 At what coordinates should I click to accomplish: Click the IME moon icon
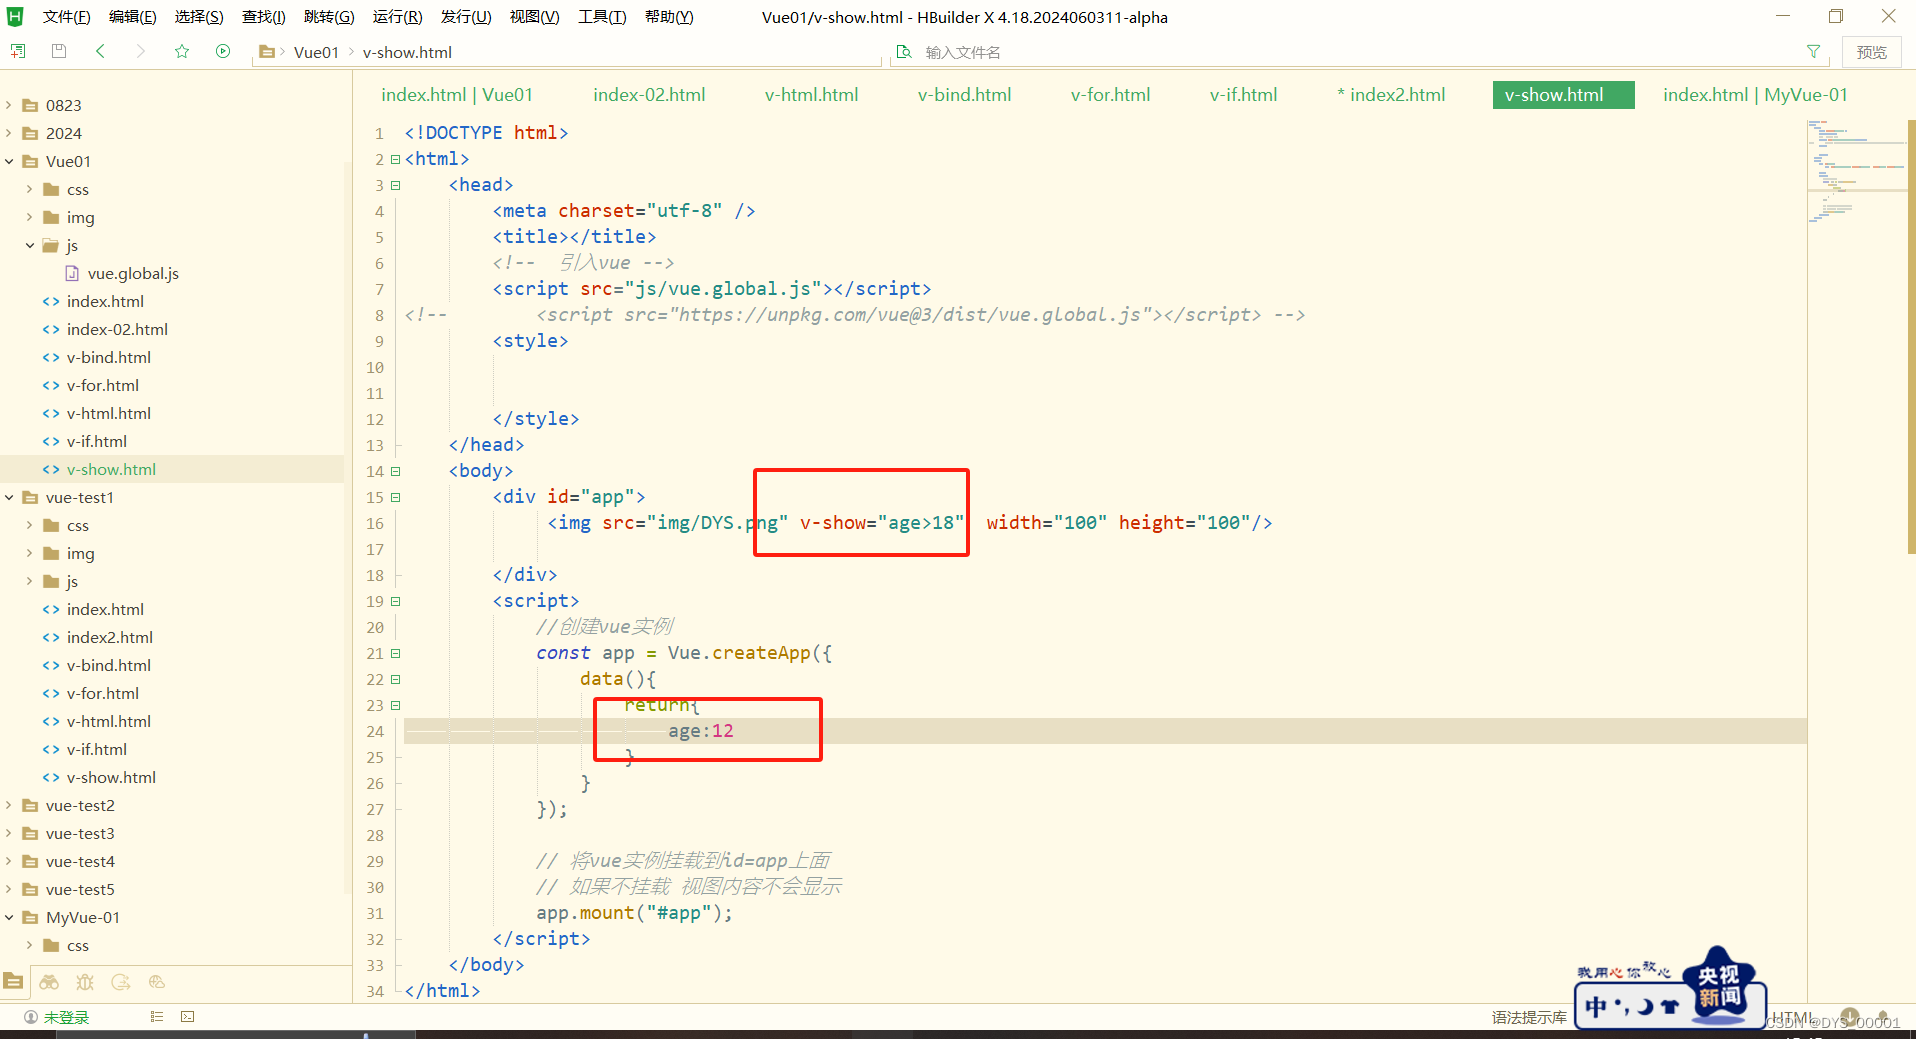[1645, 1007]
